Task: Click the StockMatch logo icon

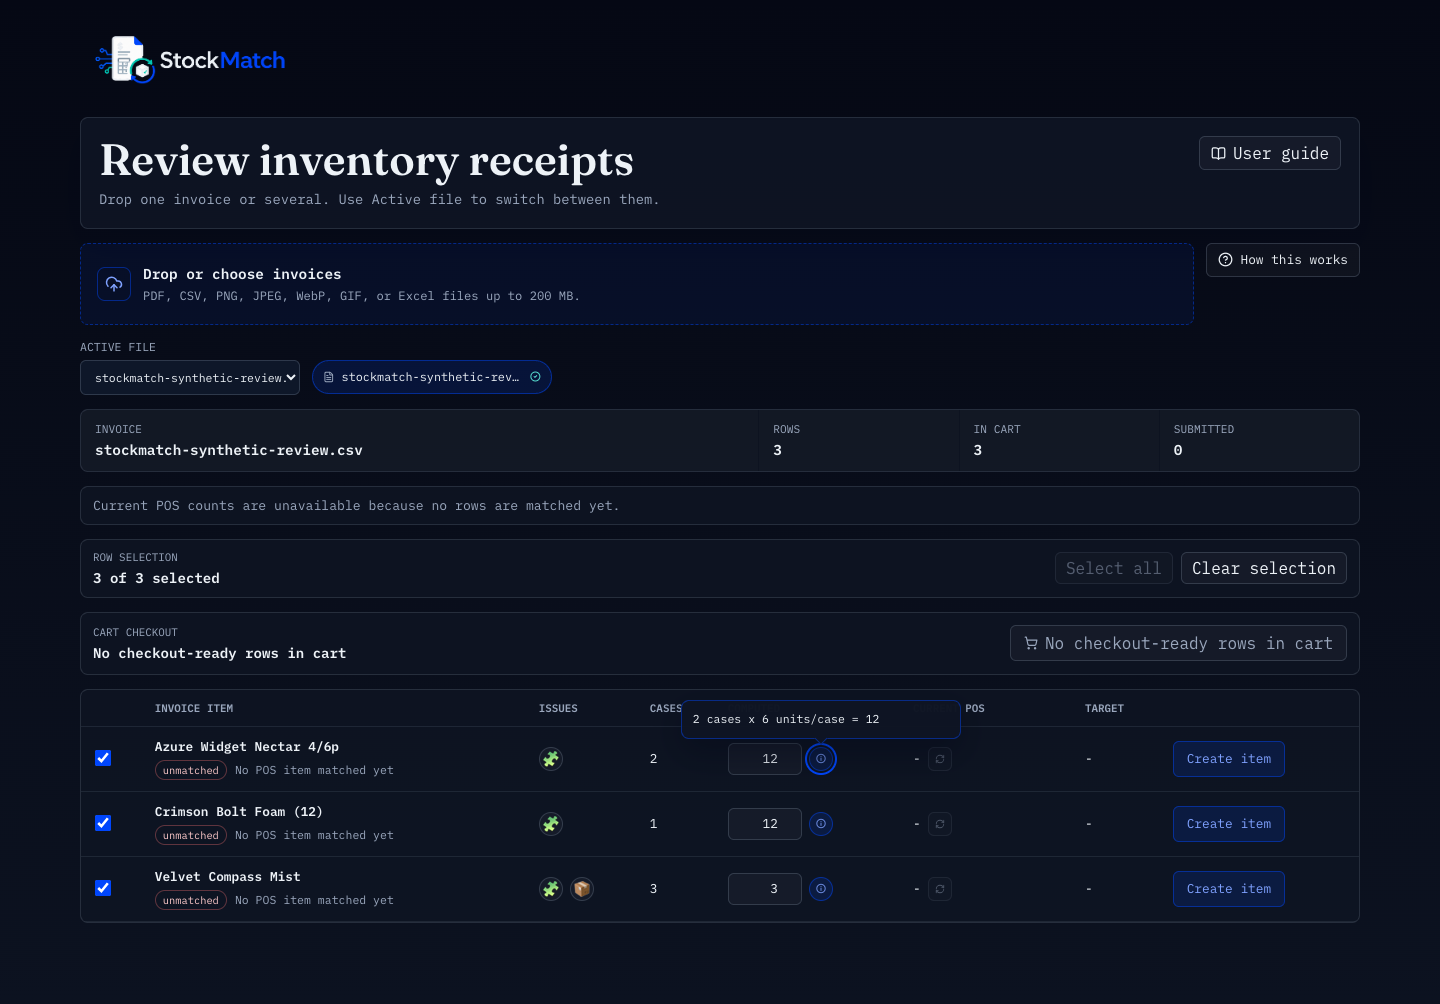Action: coord(125,60)
